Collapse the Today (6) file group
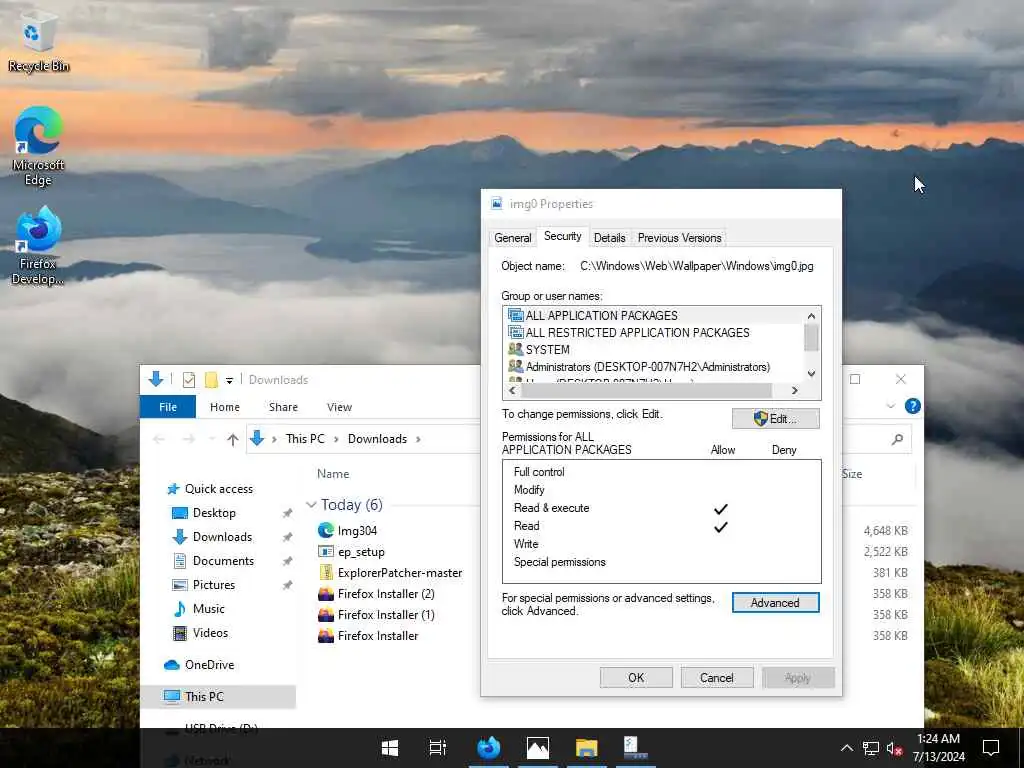1024x768 pixels. (311, 505)
